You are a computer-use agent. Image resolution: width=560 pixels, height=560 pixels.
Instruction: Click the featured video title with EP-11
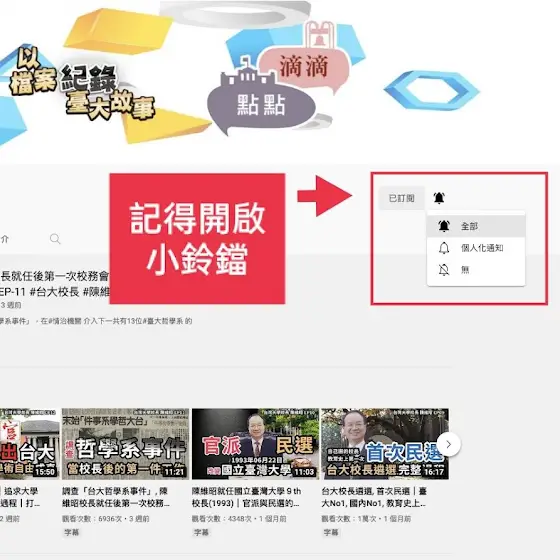54,284
